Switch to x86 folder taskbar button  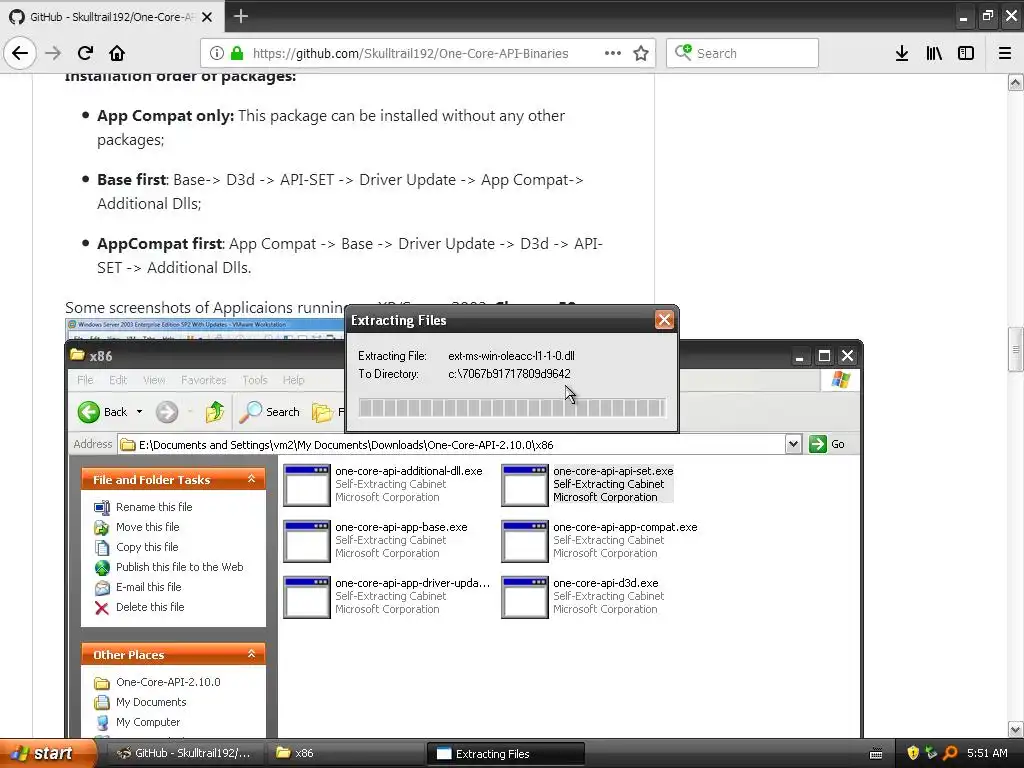point(346,753)
